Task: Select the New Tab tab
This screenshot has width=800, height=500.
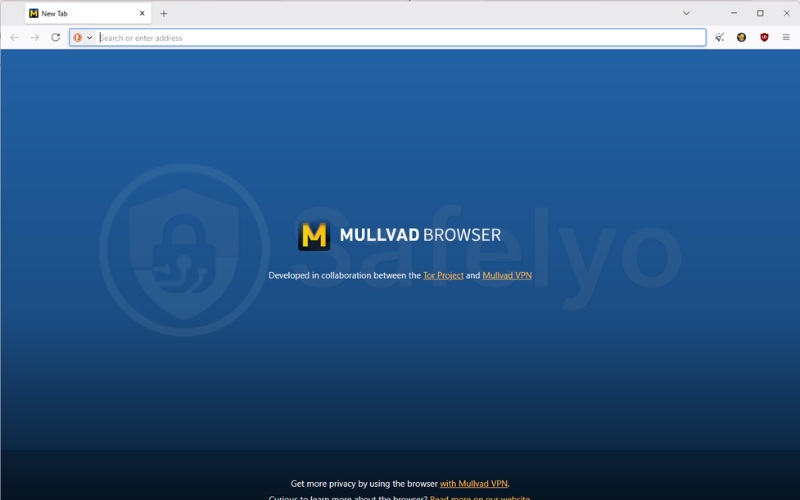Action: click(x=88, y=14)
